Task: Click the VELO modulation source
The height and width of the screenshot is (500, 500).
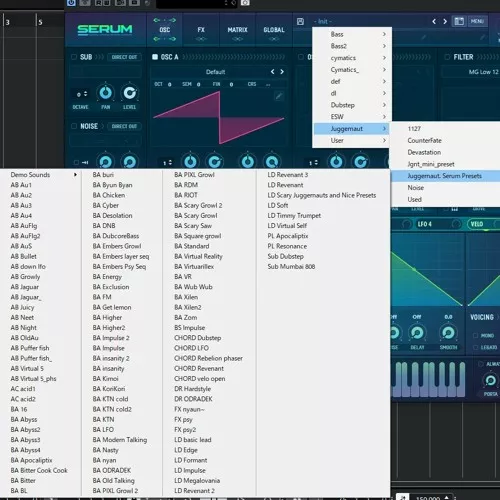Action: click(x=477, y=224)
